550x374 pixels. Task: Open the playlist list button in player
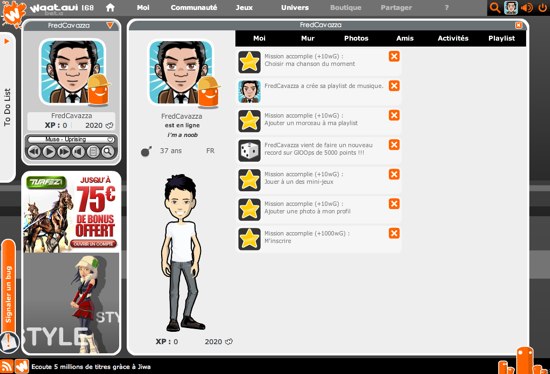pos(93,152)
